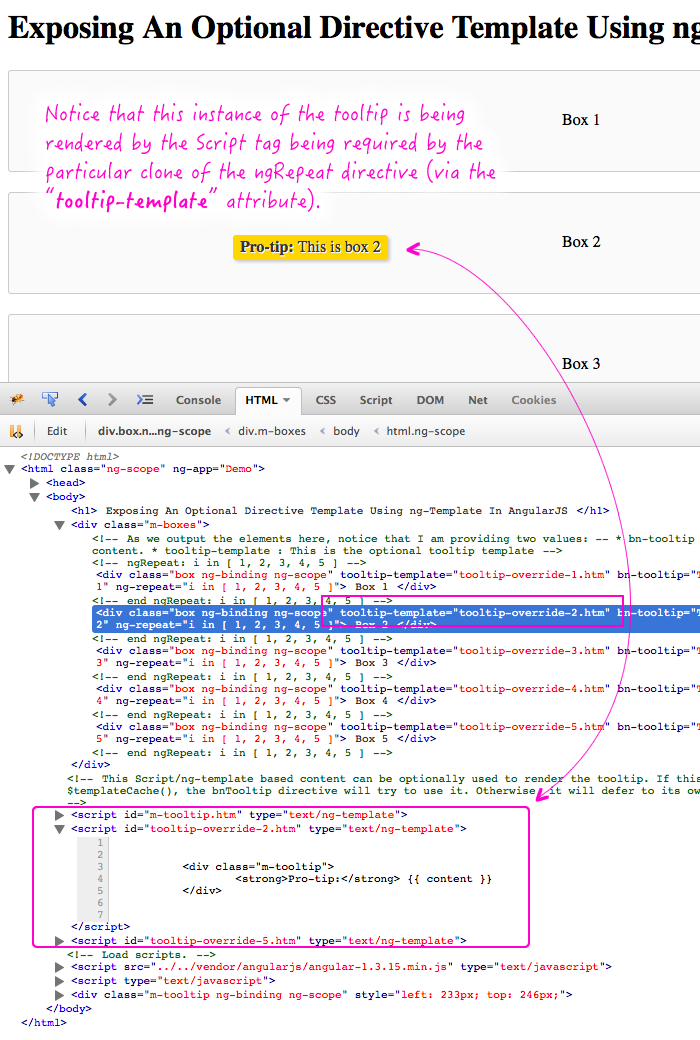Collapse the div m-boxes node
Viewport: 700px width, 1040px height.
60,525
